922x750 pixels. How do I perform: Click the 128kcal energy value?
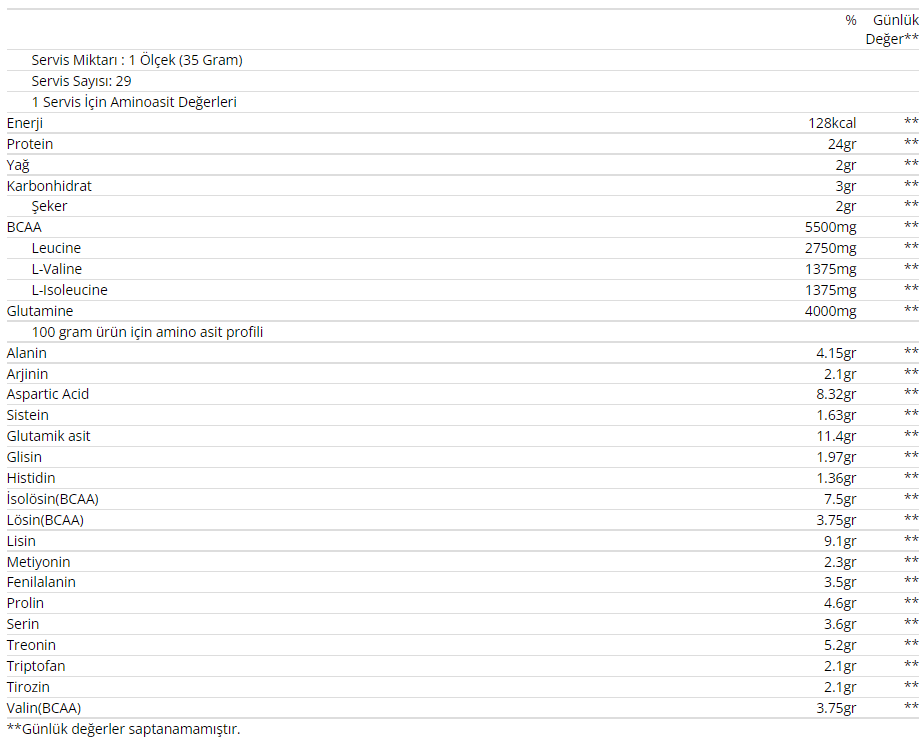(x=832, y=123)
